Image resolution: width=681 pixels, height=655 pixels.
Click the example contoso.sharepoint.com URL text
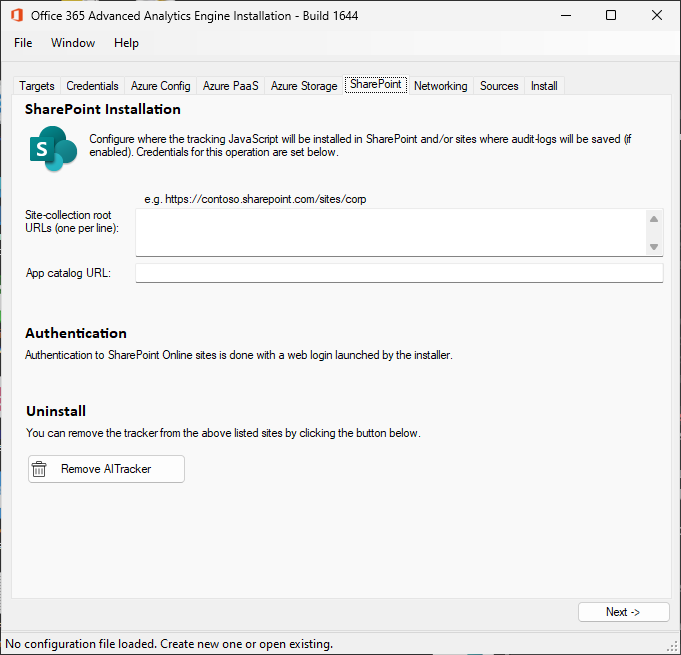255,199
